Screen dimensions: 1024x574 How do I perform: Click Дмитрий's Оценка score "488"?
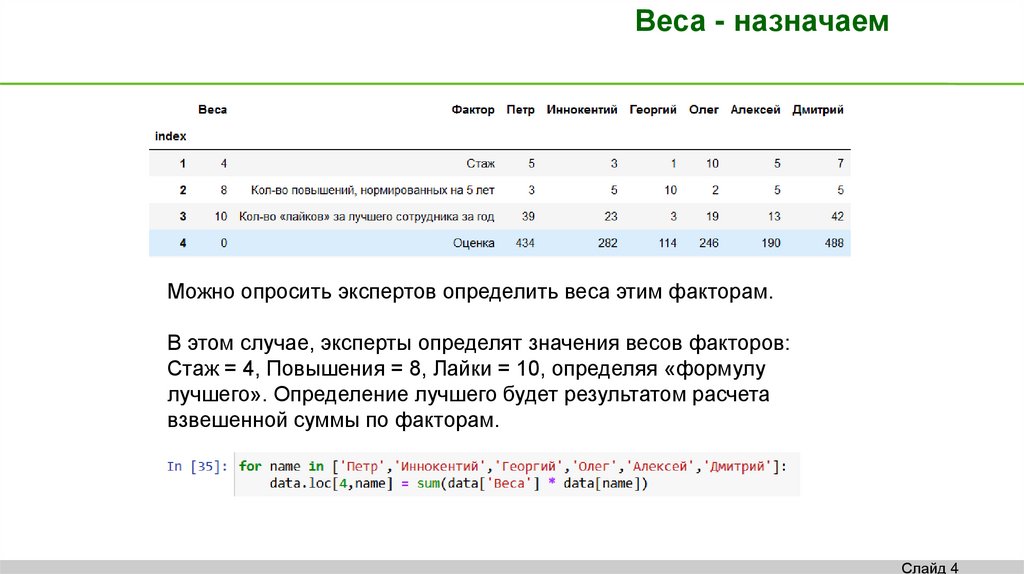pos(834,243)
